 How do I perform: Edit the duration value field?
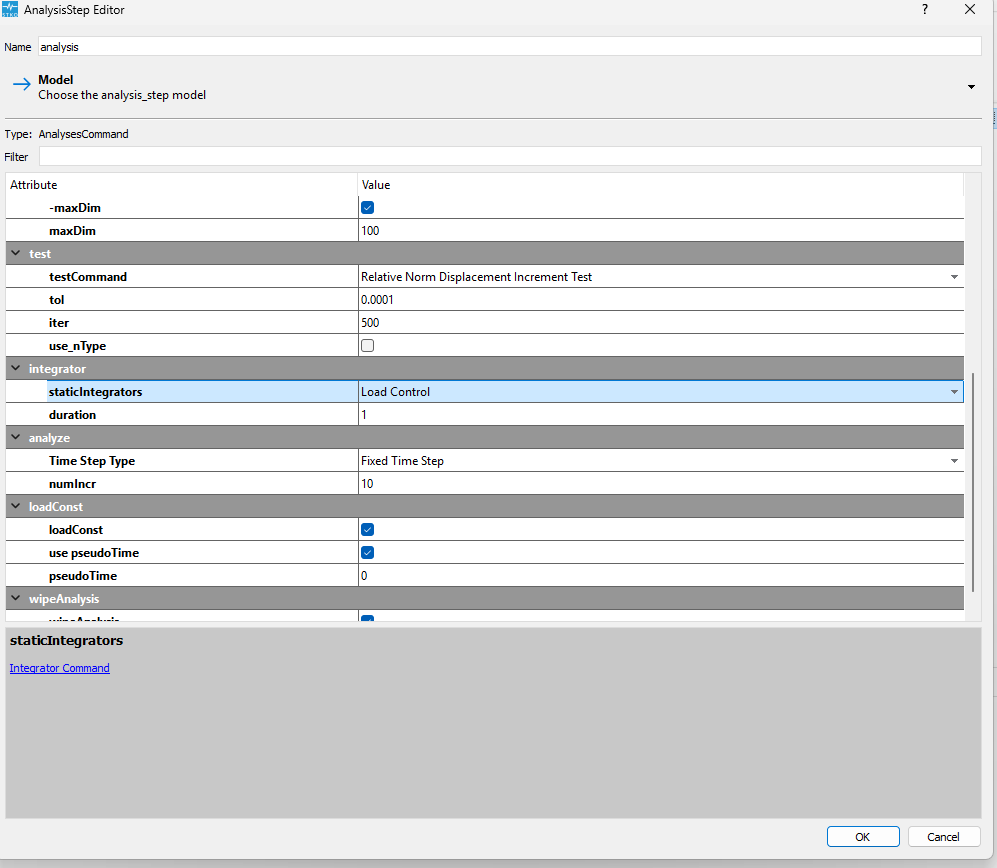(x=661, y=415)
